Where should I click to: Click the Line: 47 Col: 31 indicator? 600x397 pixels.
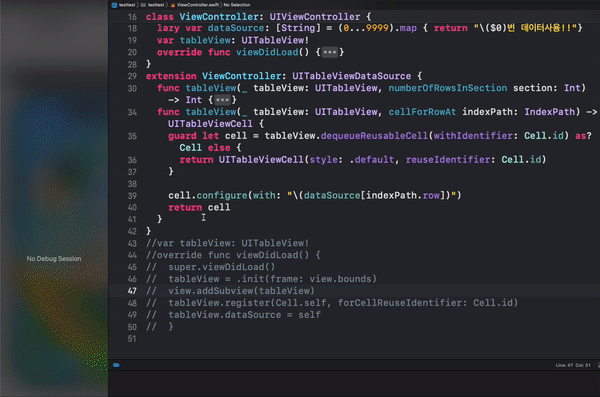coord(573,365)
